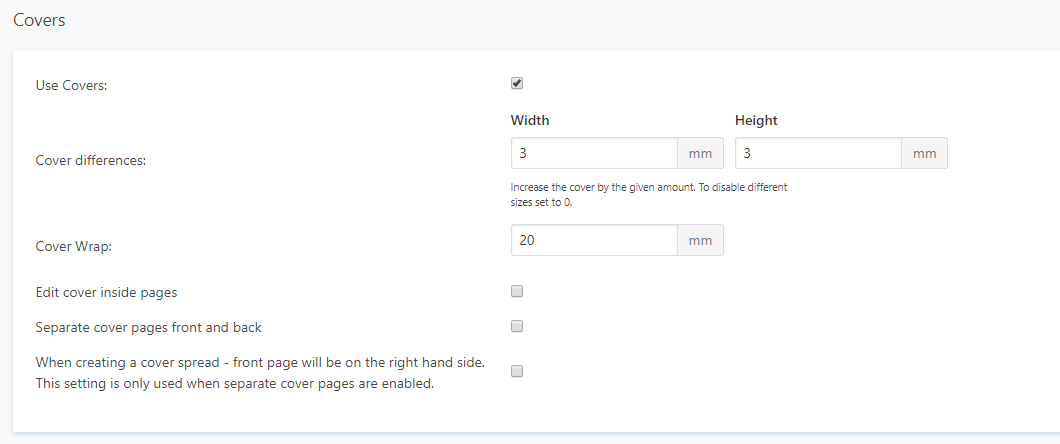
Task: Focus the Cover Wrap input field
Action: pyautogui.click(x=594, y=240)
